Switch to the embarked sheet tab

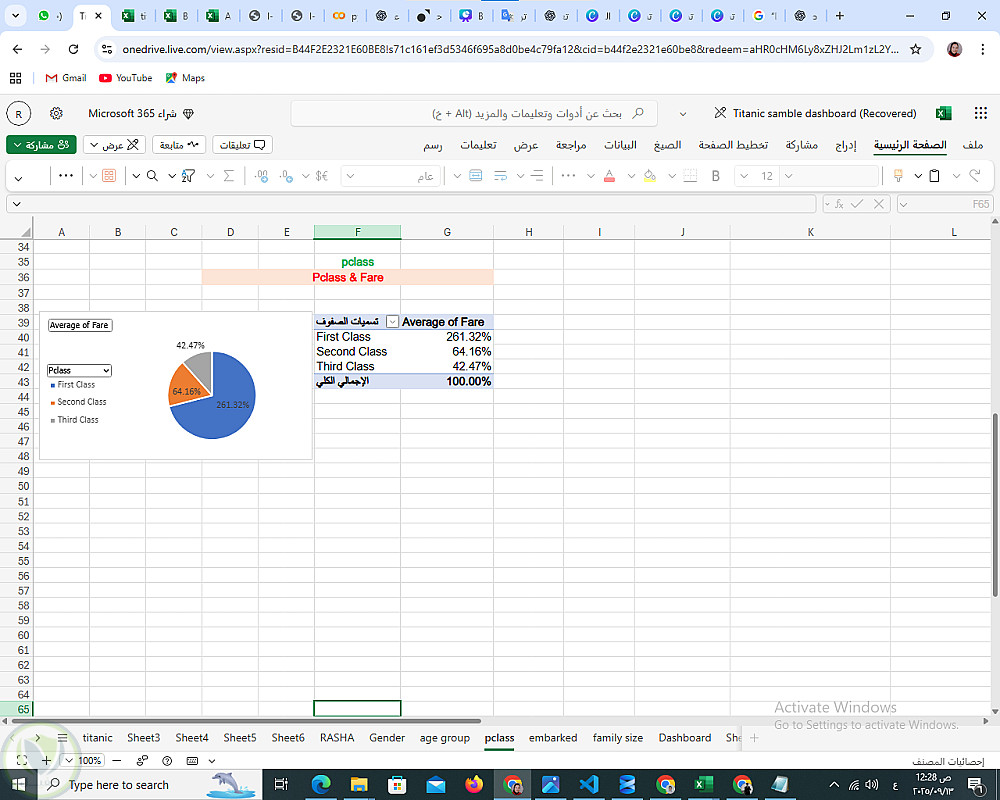(553, 738)
